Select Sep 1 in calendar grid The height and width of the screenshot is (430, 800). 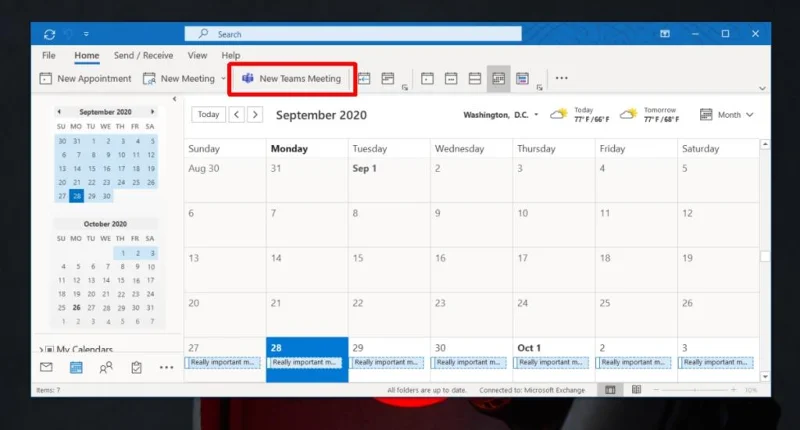tap(389, 180)
